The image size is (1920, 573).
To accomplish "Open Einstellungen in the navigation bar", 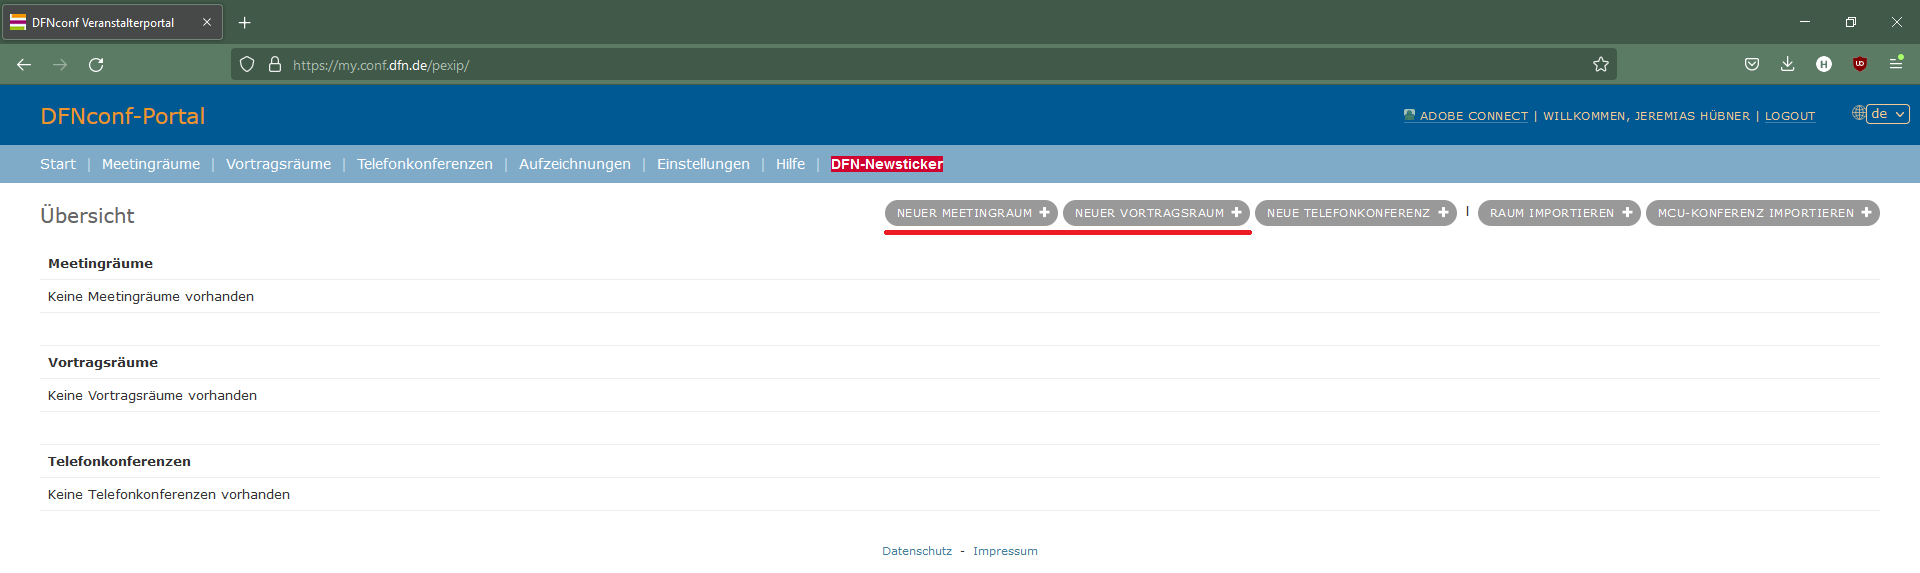I will [703, 164].
